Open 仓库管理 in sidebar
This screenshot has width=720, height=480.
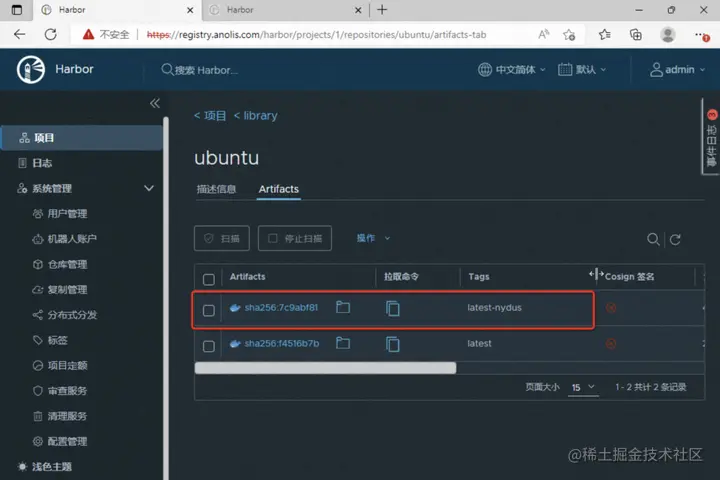click(60, 265)
